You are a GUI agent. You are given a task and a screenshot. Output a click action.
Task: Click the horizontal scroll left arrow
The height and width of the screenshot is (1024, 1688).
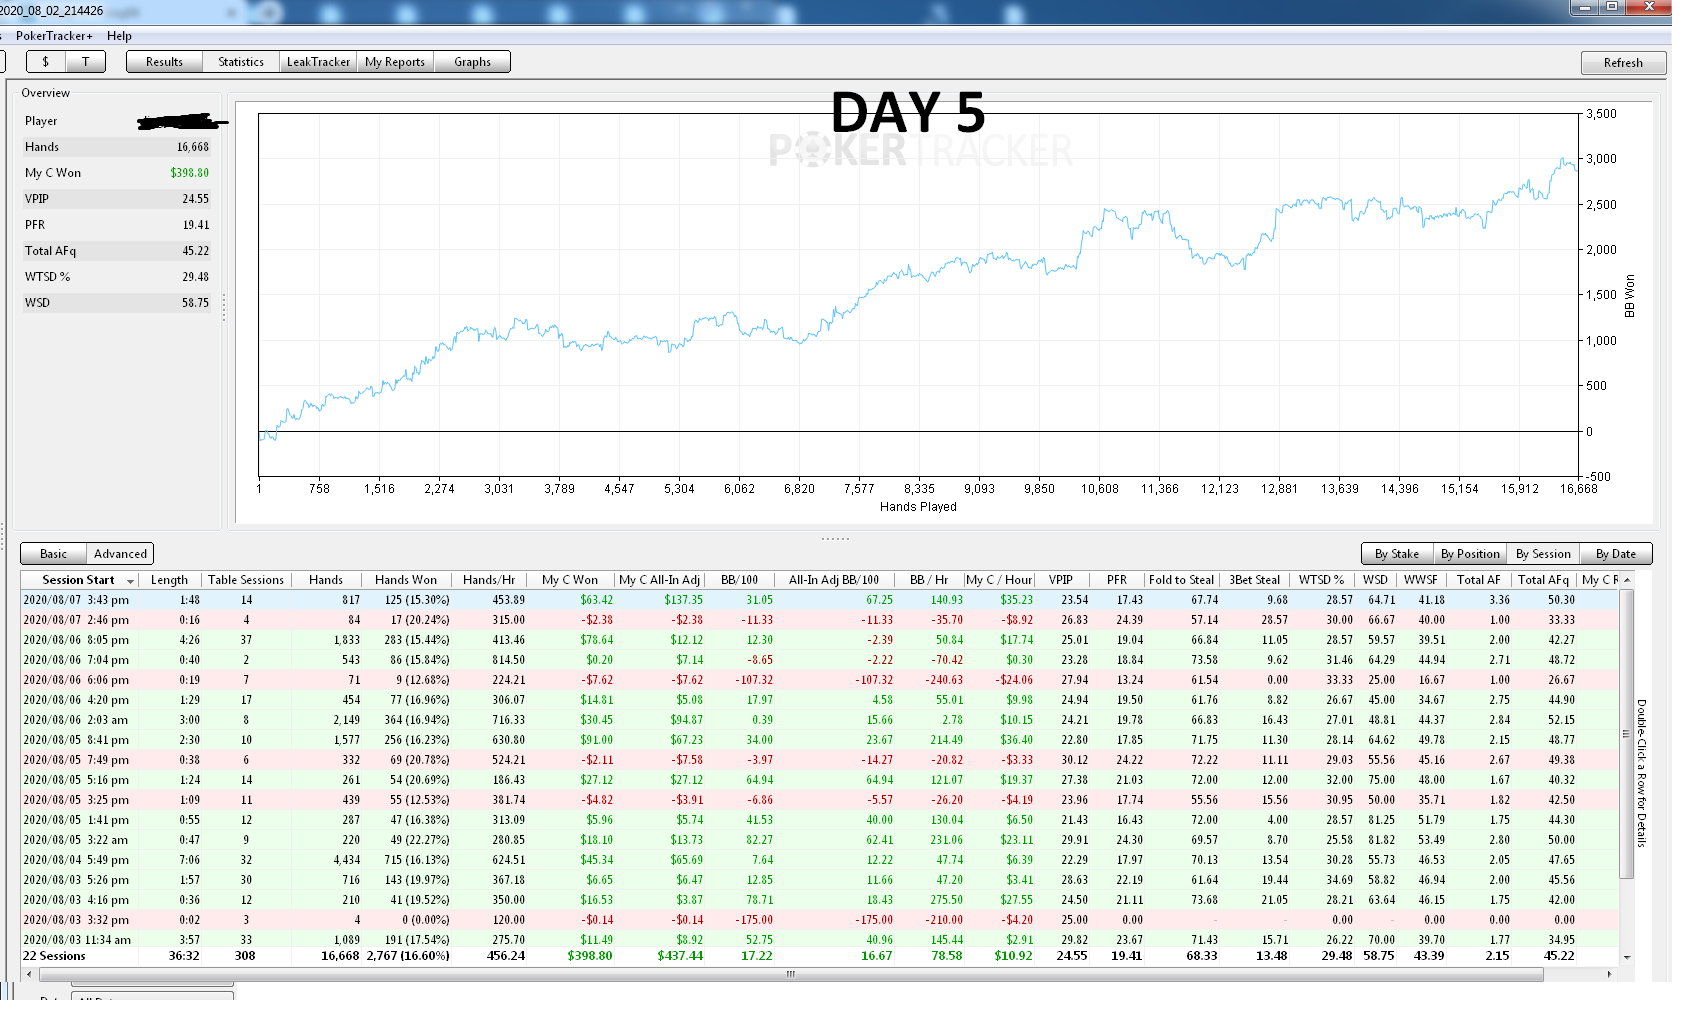tap(28, 974)
